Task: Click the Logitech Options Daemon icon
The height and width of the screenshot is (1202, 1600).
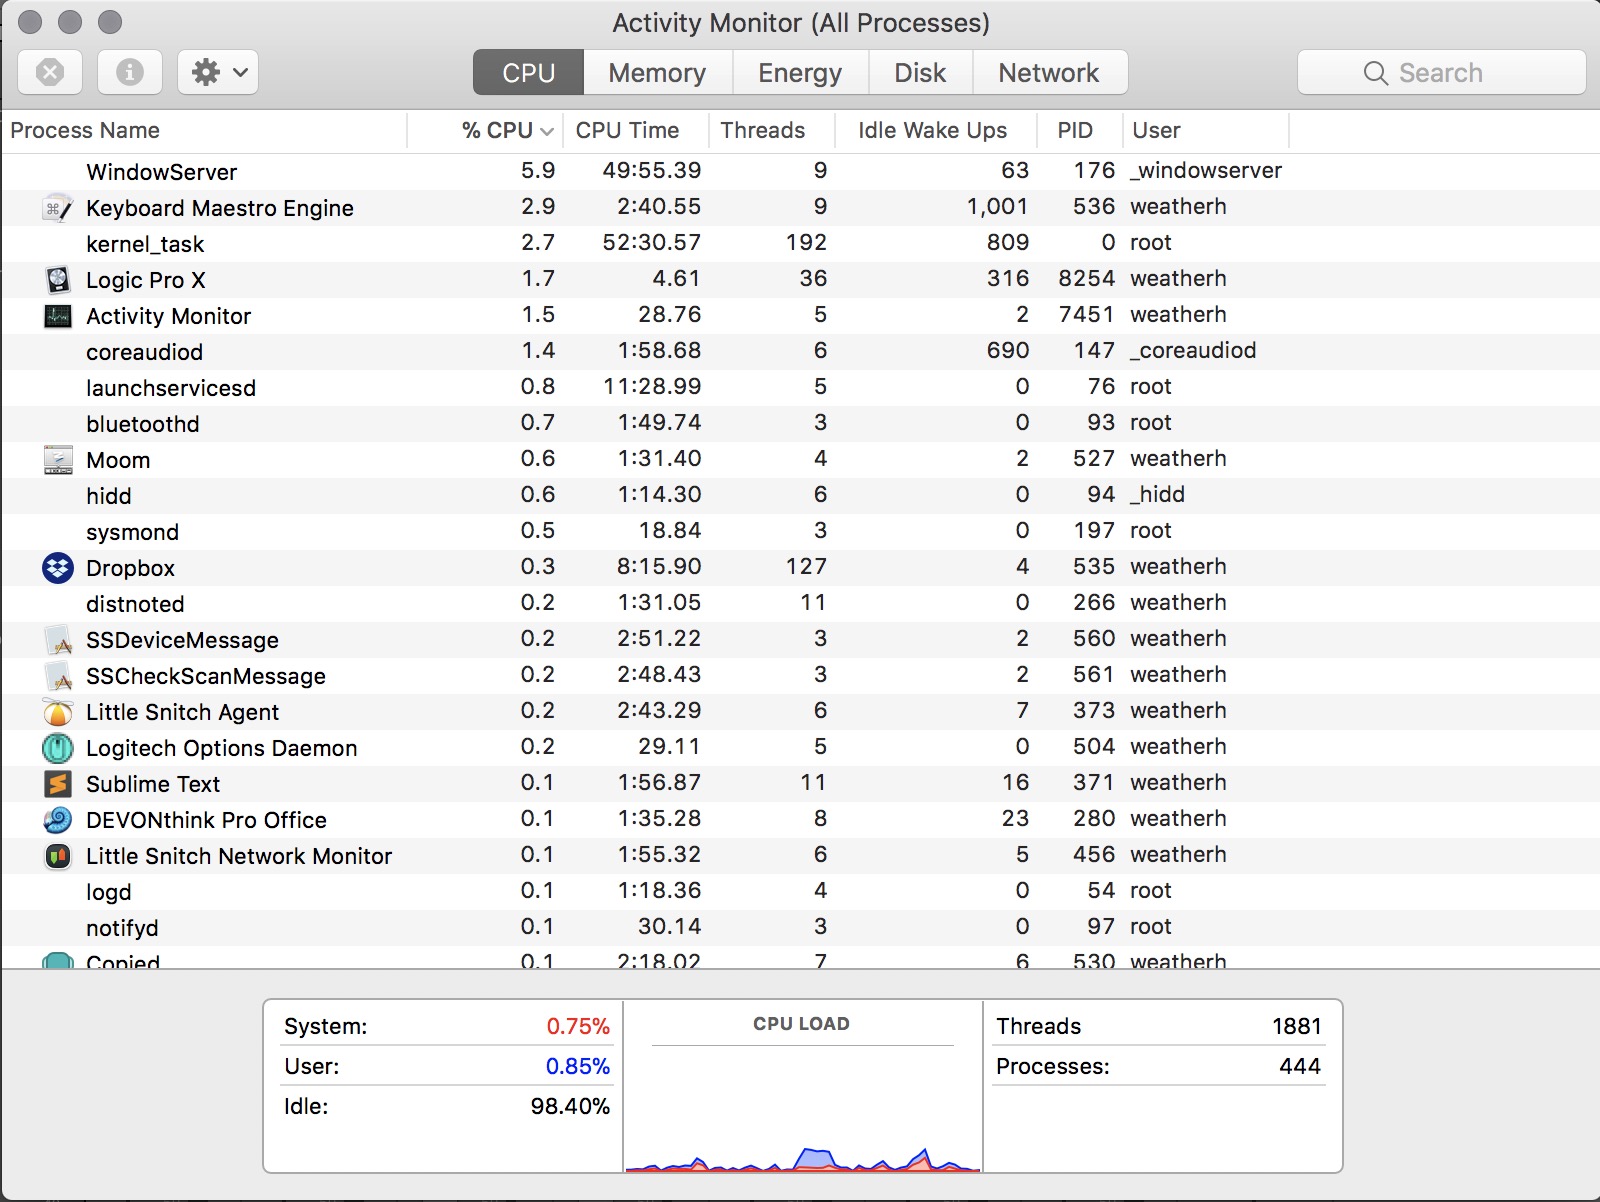Action: (x=58, y=748)
